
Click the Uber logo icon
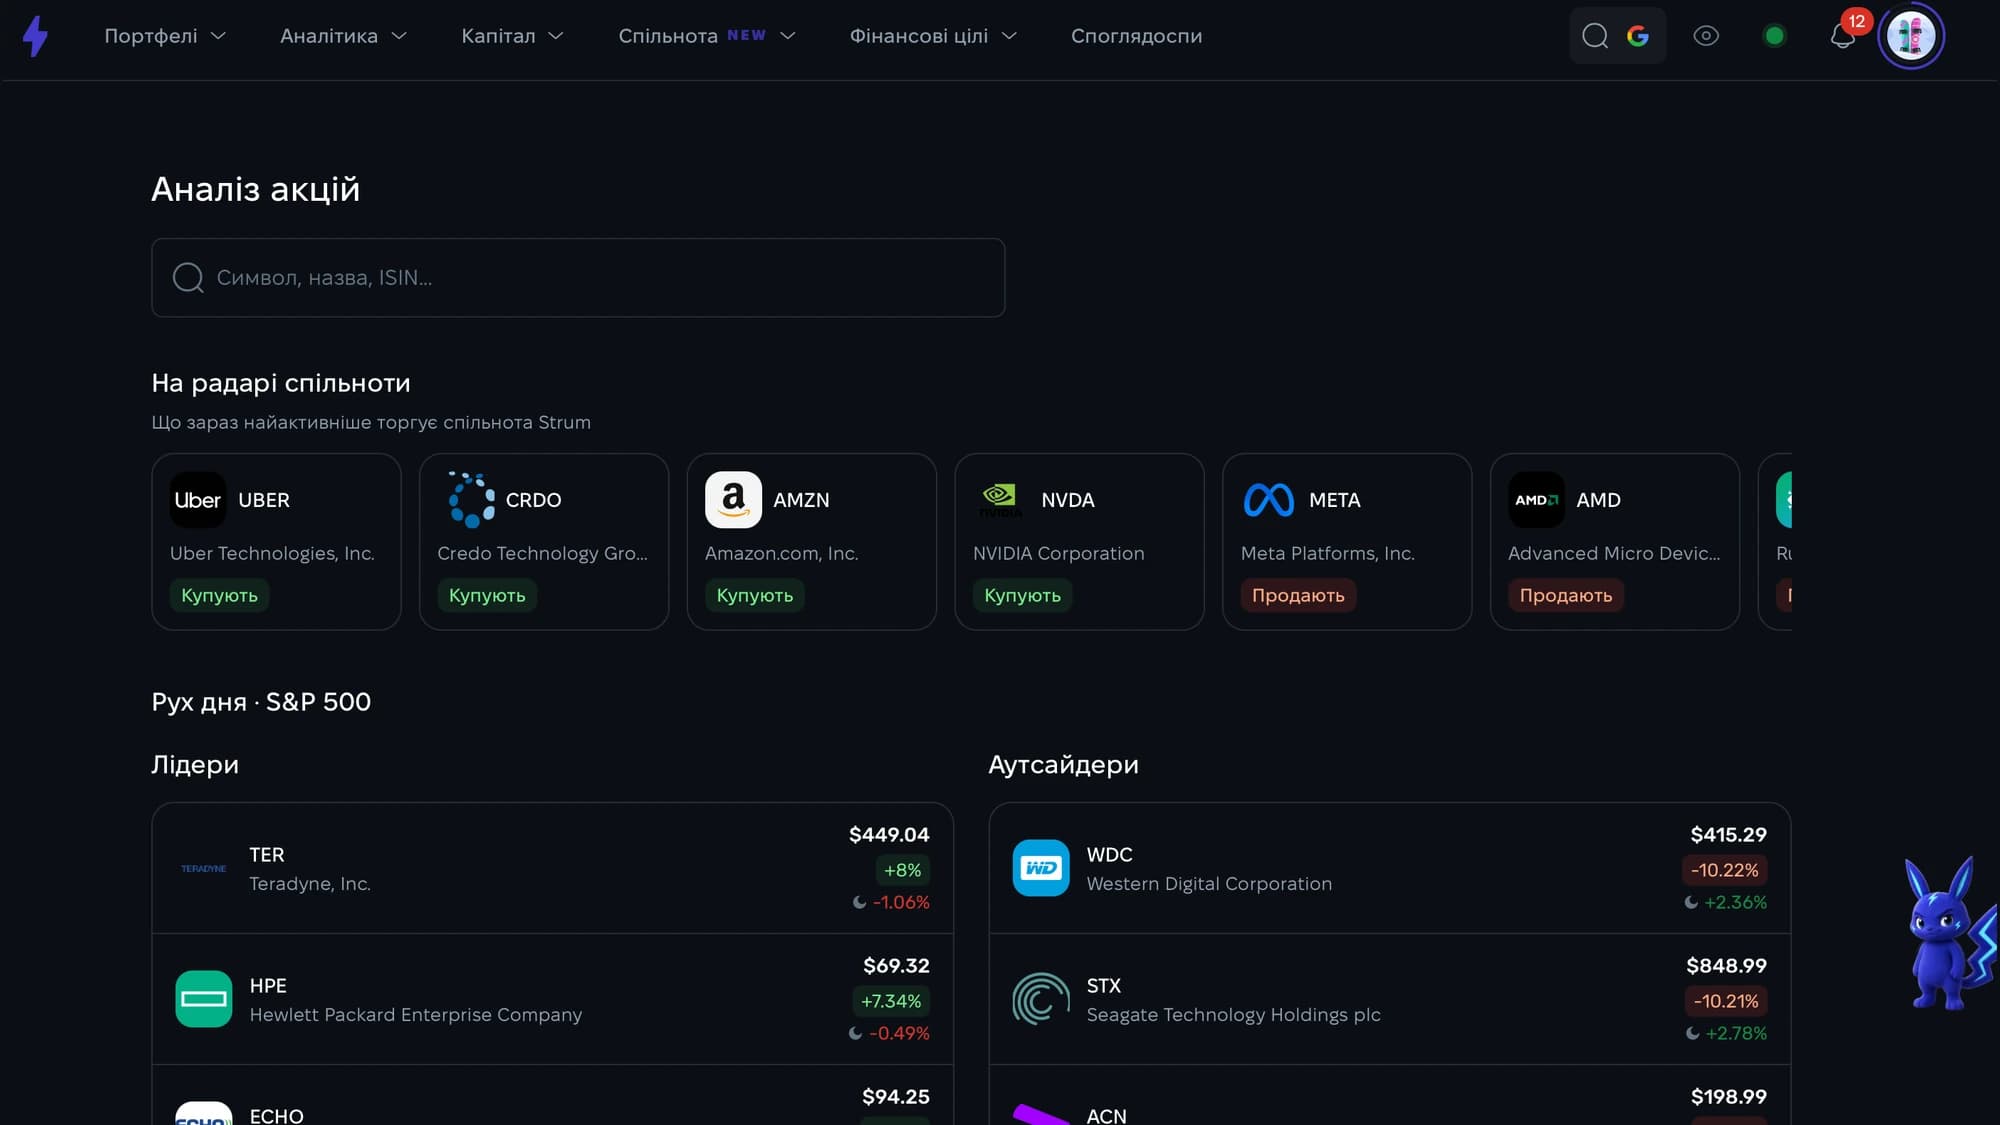point(198,500)
